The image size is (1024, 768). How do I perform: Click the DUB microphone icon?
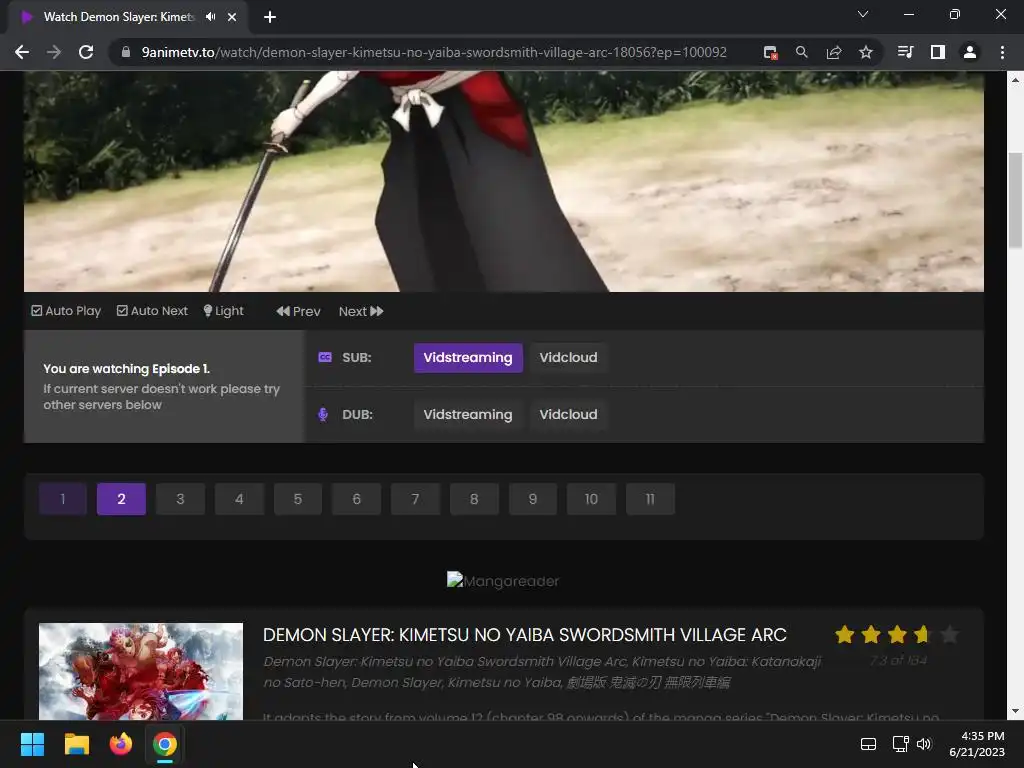click(323, 415)
